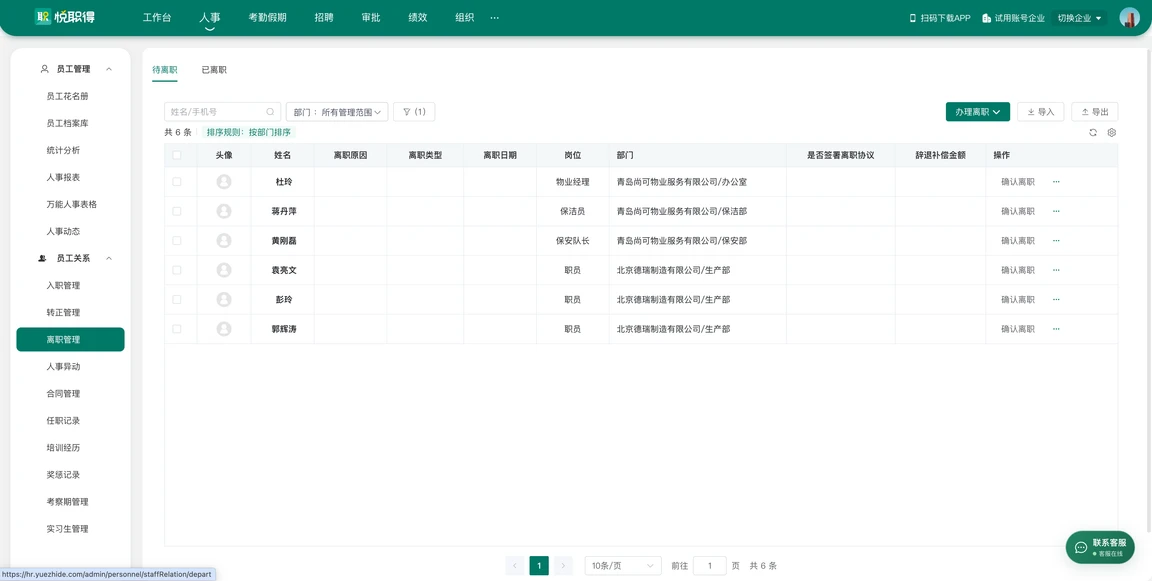The width and height of the screenshot is (1152, 581).
Task: Open the 部门 所有管理范围 dropdown
Action: click(337, 112)
